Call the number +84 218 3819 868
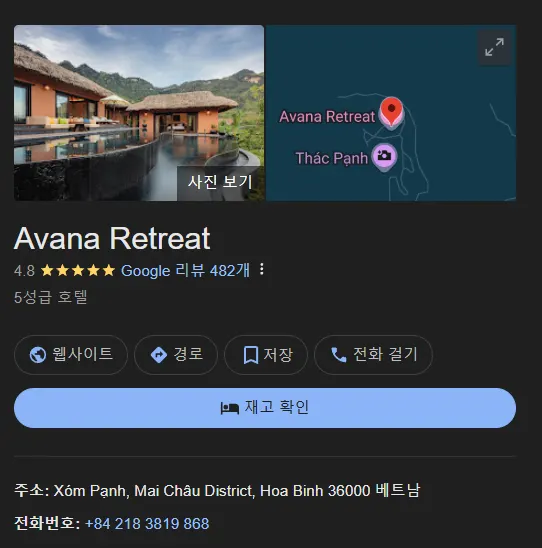 (x=147, y=524)
